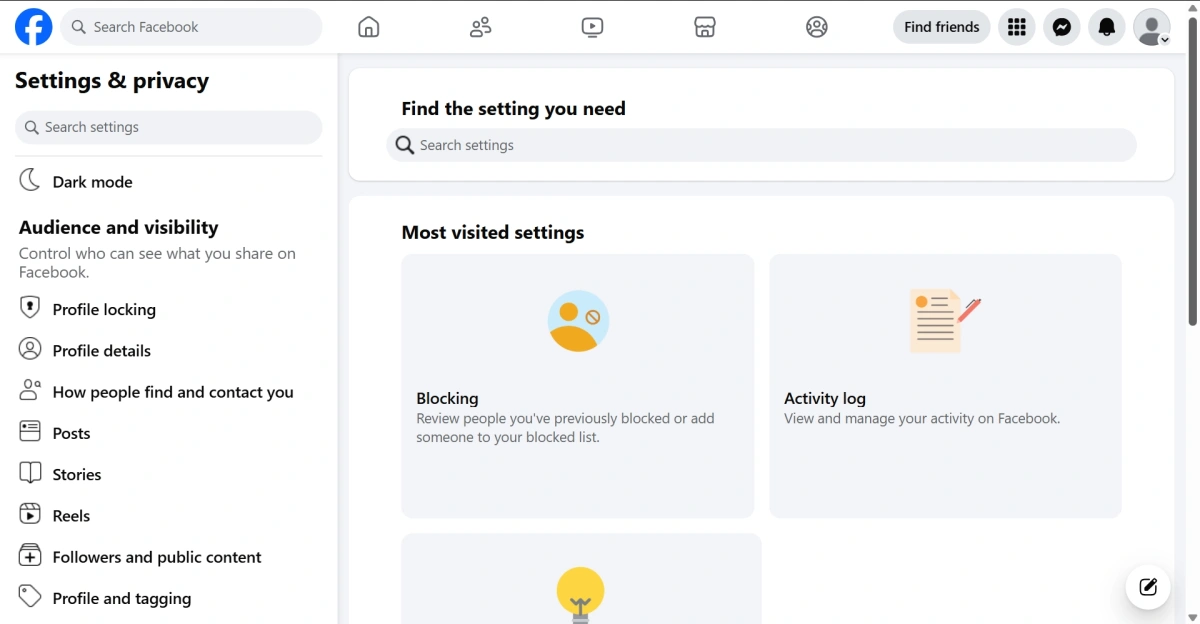The image size is (1200, 624).
Task: Click the Profile and tagging tag icon
Action: 31,597
